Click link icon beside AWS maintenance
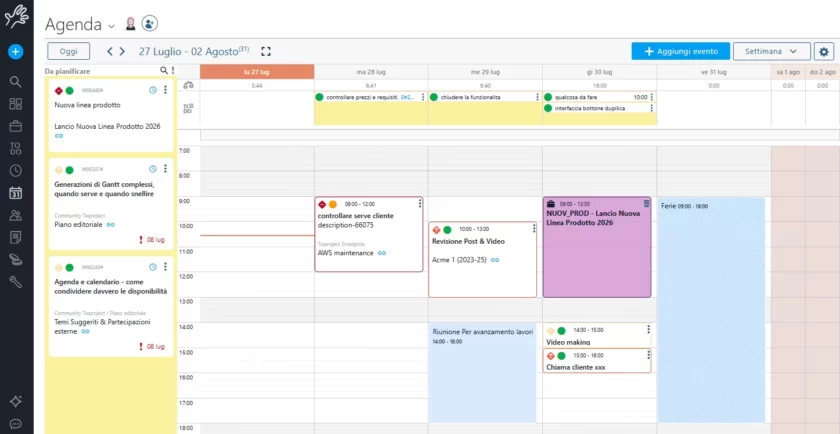 click(x=382, y=253)
